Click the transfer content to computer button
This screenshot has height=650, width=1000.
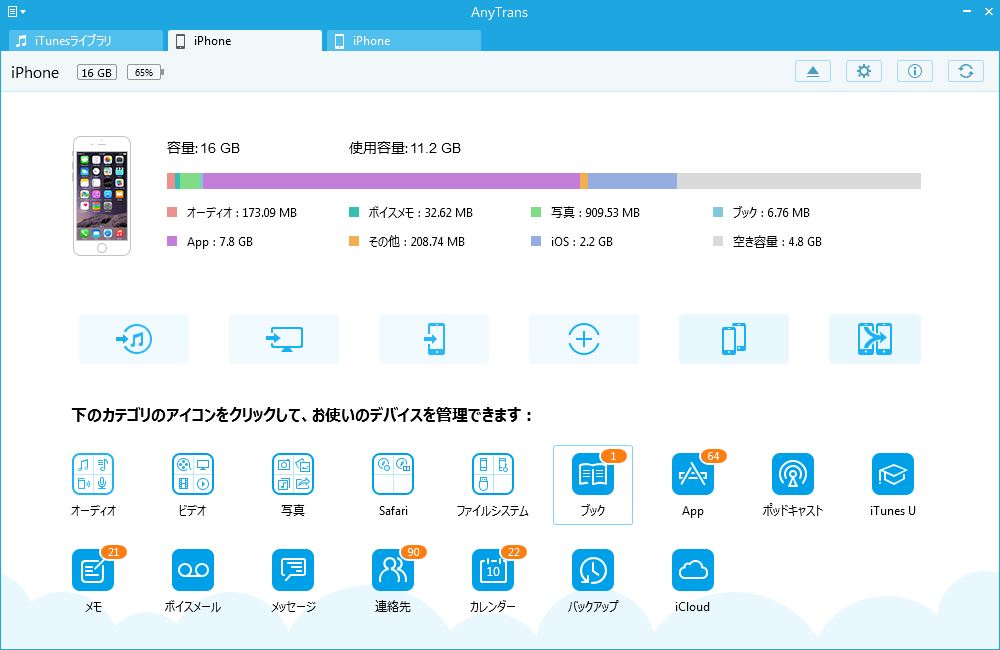(284, 339)
